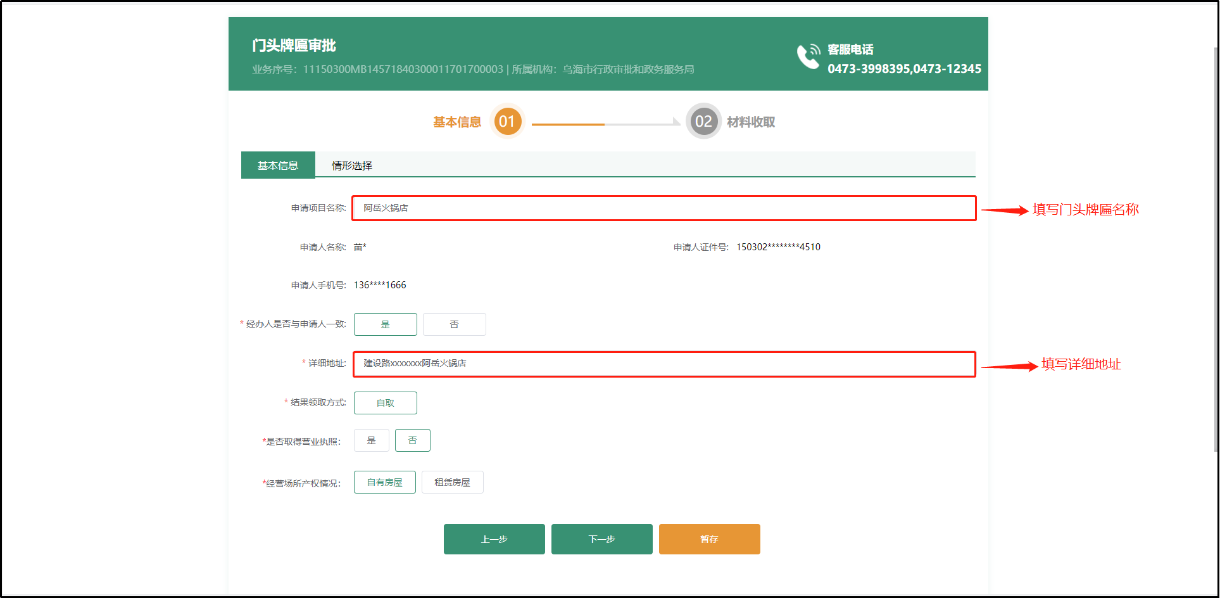Select 否 for 是否取得营业执照

coord(413,440)
